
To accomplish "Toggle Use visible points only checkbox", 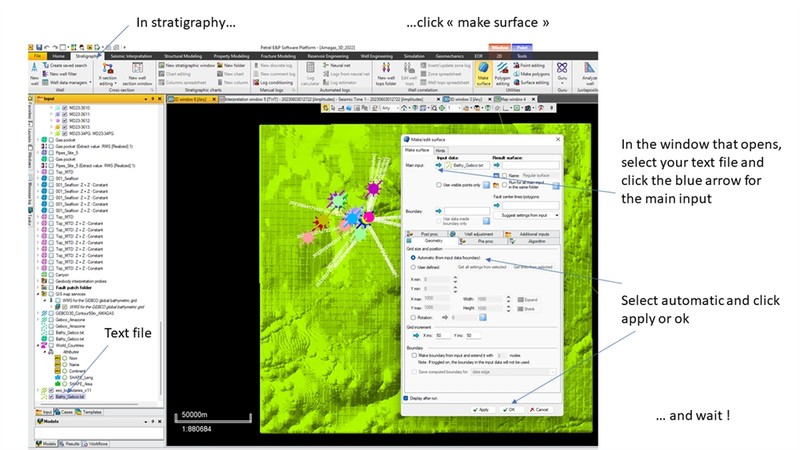I will [439, 185].
